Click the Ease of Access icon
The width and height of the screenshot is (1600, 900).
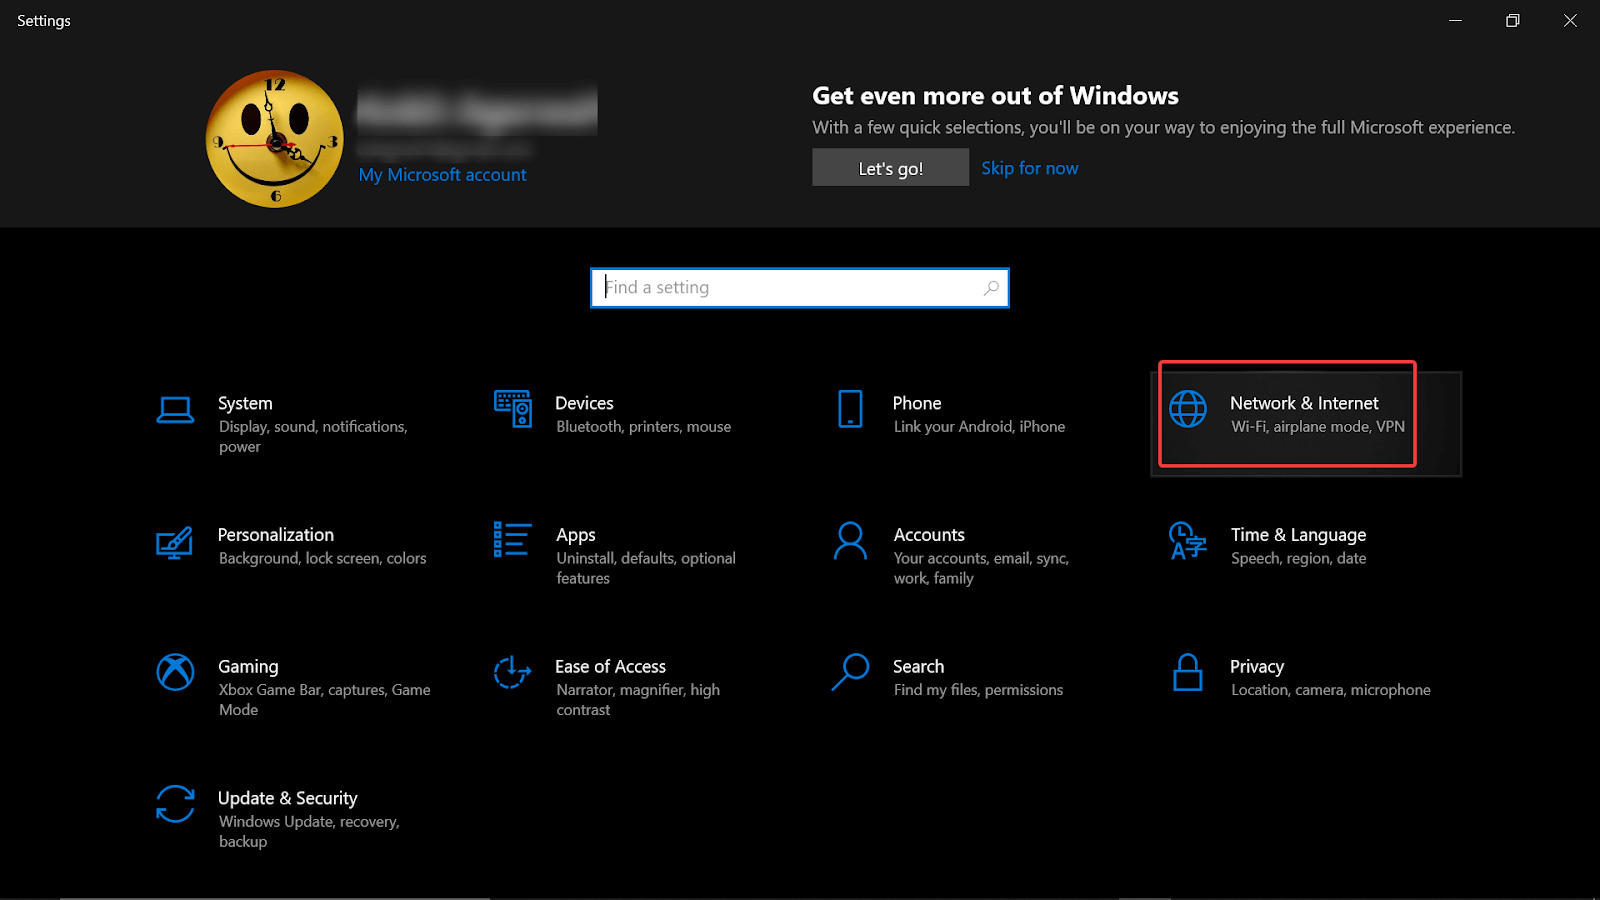click(x=512, y=672)
